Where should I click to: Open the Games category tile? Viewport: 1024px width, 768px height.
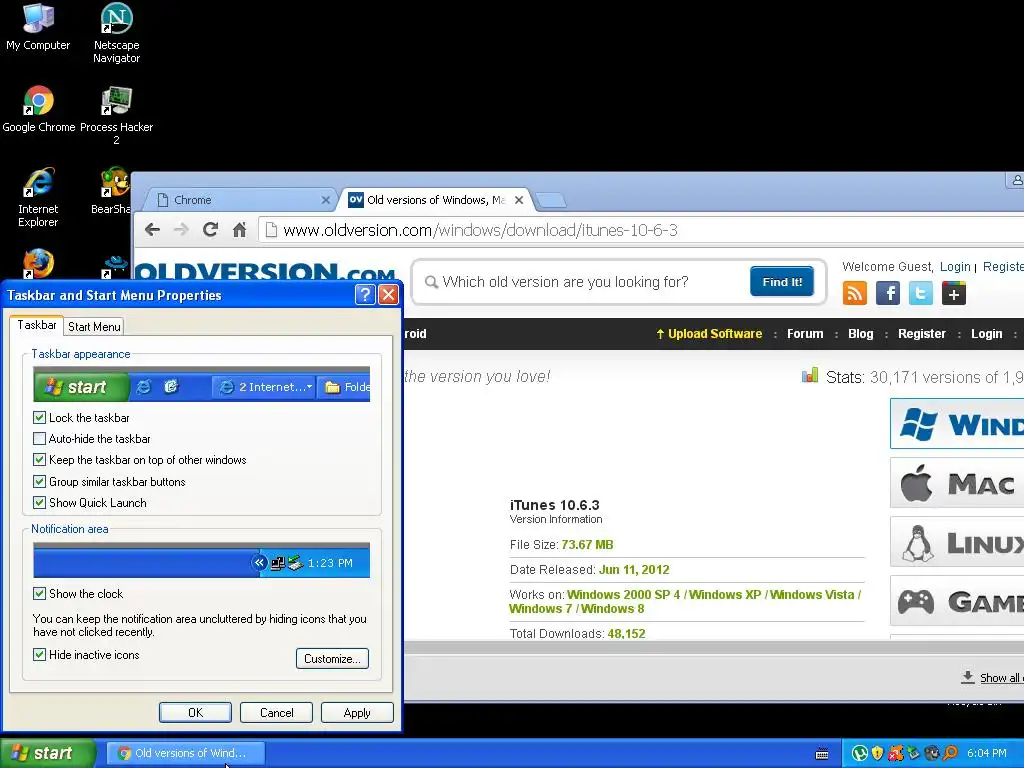pyautogui.click(x=957, y=601)
